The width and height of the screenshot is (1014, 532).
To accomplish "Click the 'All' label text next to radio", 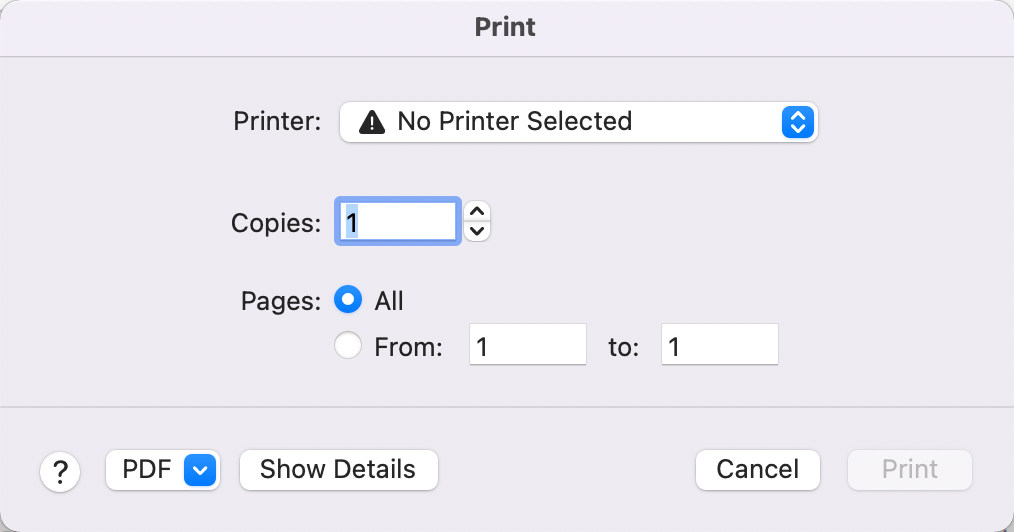I will coord(389,301).
